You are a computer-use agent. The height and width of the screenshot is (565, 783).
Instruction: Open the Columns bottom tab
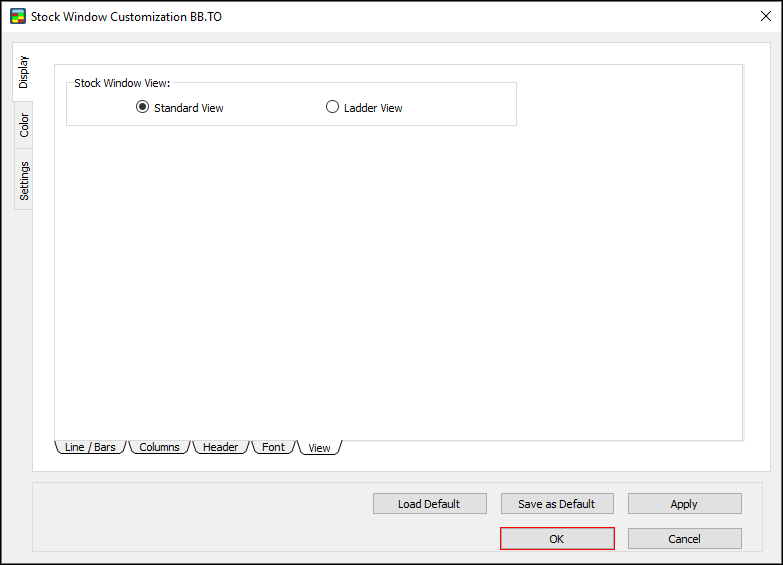tap(159, 447)
